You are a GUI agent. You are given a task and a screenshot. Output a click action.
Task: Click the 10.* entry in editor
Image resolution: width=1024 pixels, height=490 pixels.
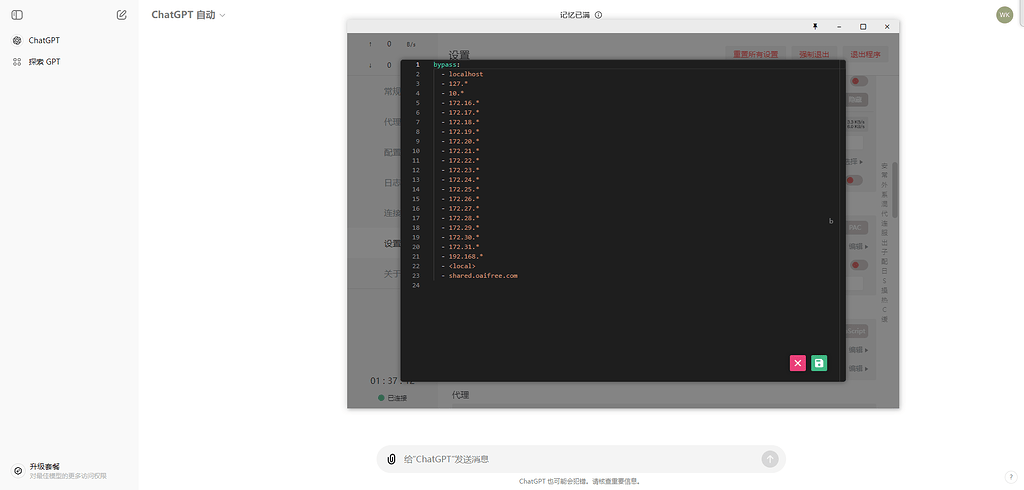pos(456,93)
